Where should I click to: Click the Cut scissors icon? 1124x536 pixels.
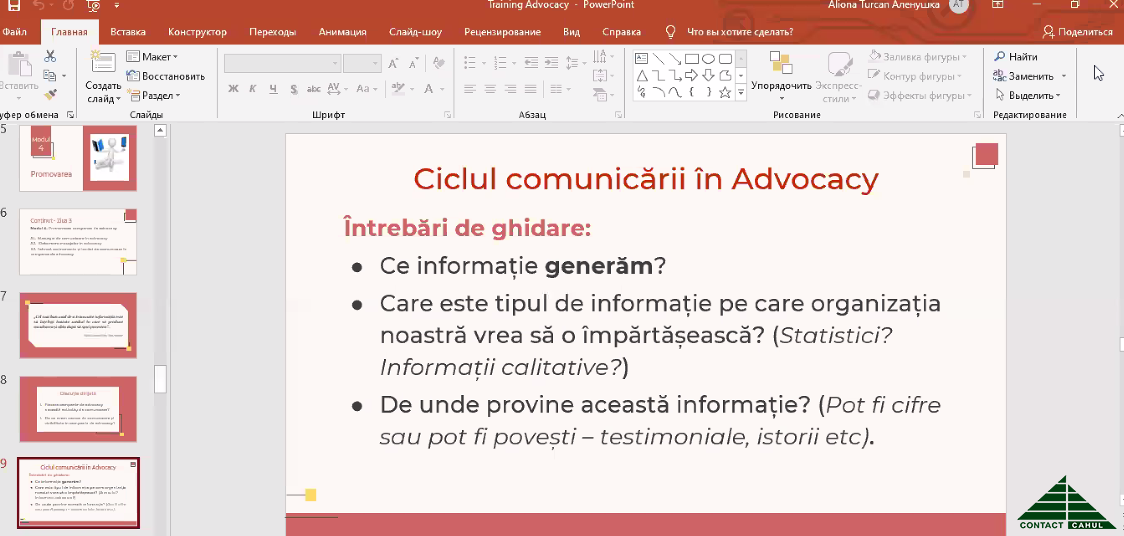[50, 57]
